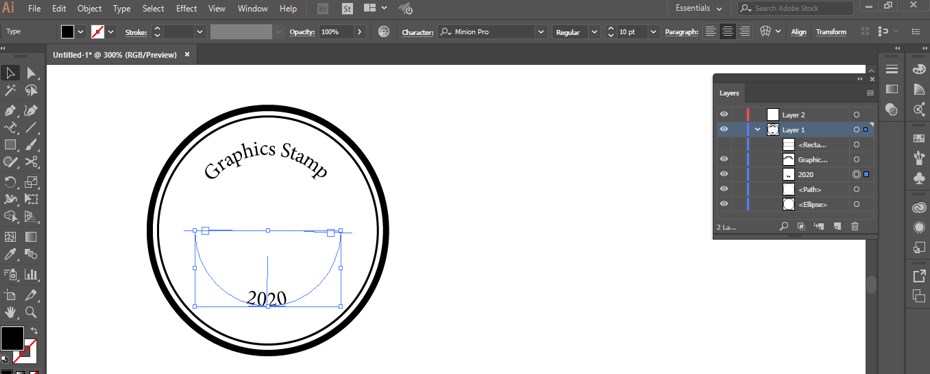Open the Symbols panel club icon

click(x=919, y=178)
